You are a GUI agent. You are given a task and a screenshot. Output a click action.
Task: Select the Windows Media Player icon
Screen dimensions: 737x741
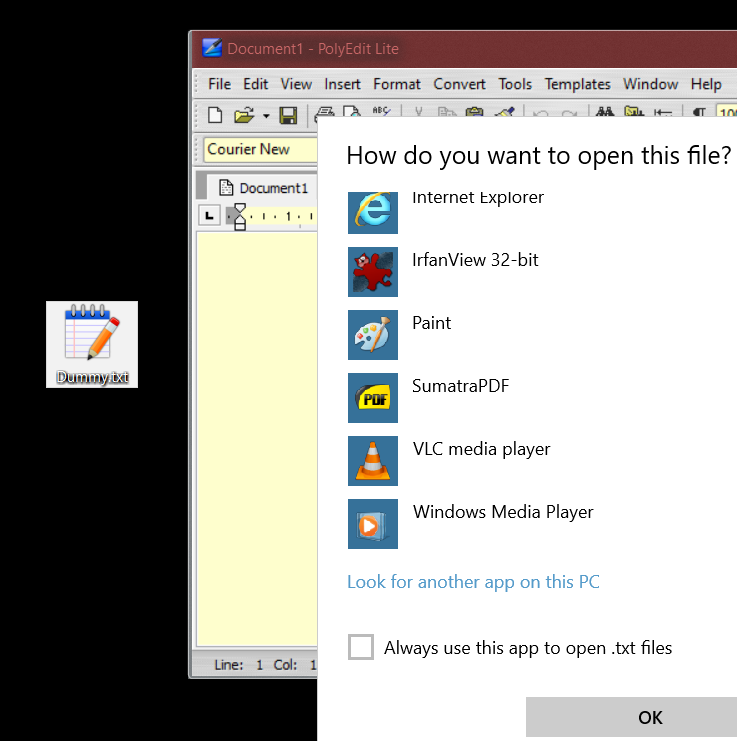373,524
